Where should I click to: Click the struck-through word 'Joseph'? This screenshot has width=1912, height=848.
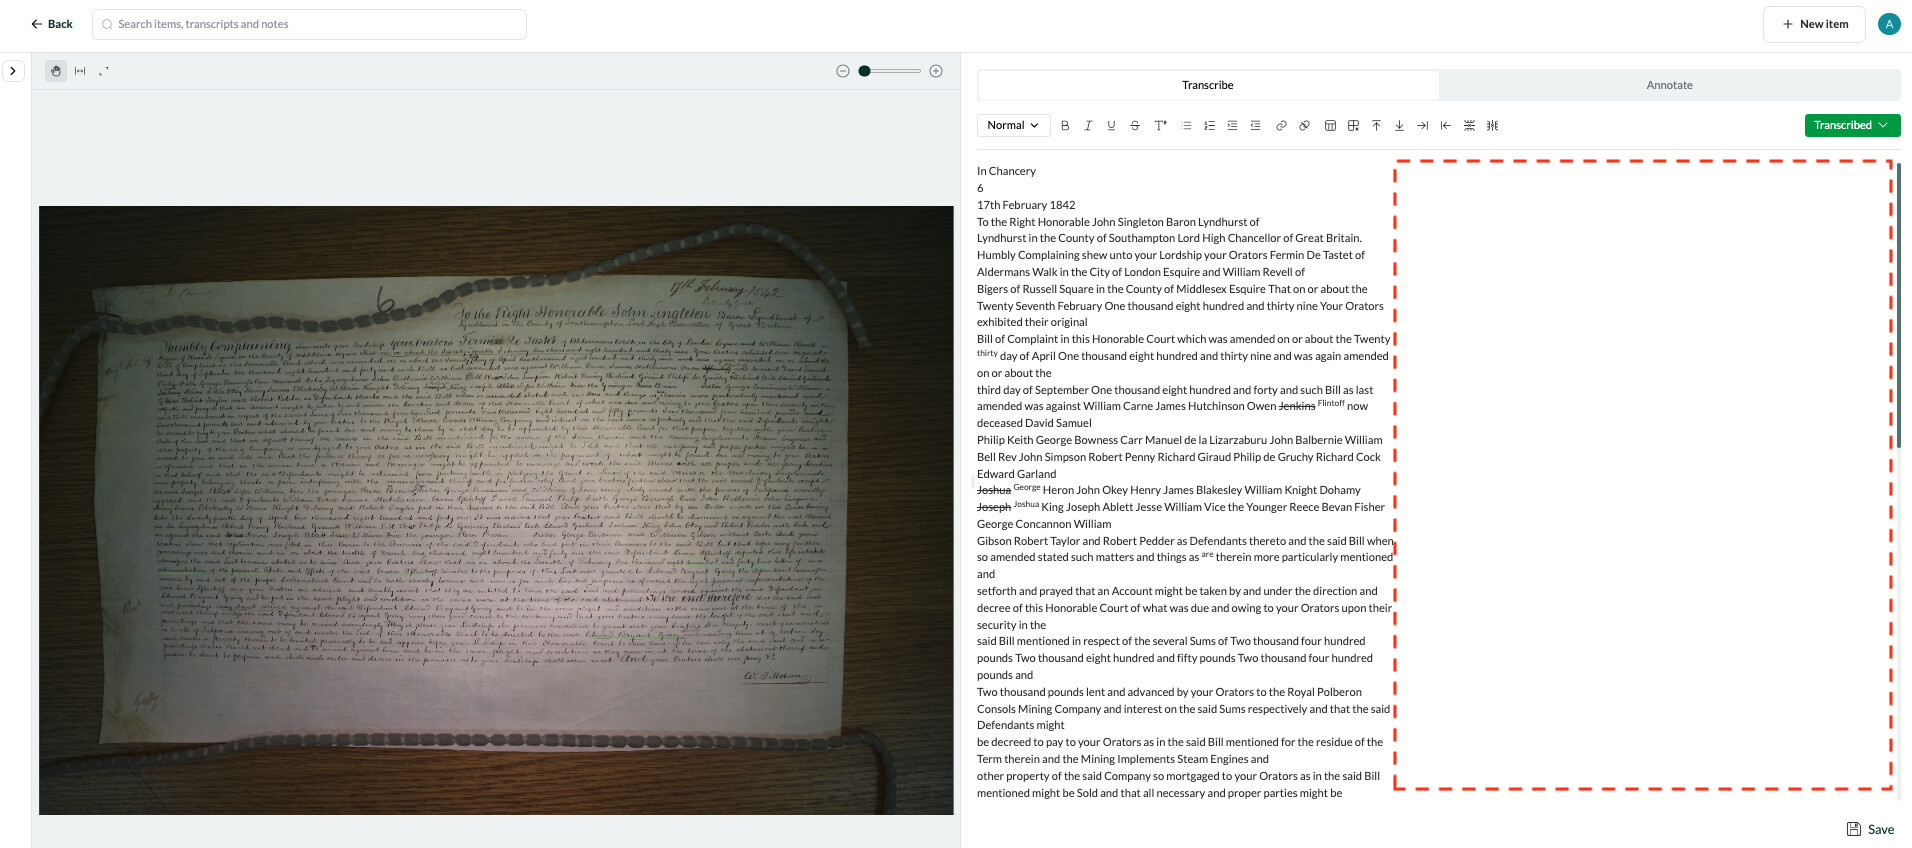[994, 507]
